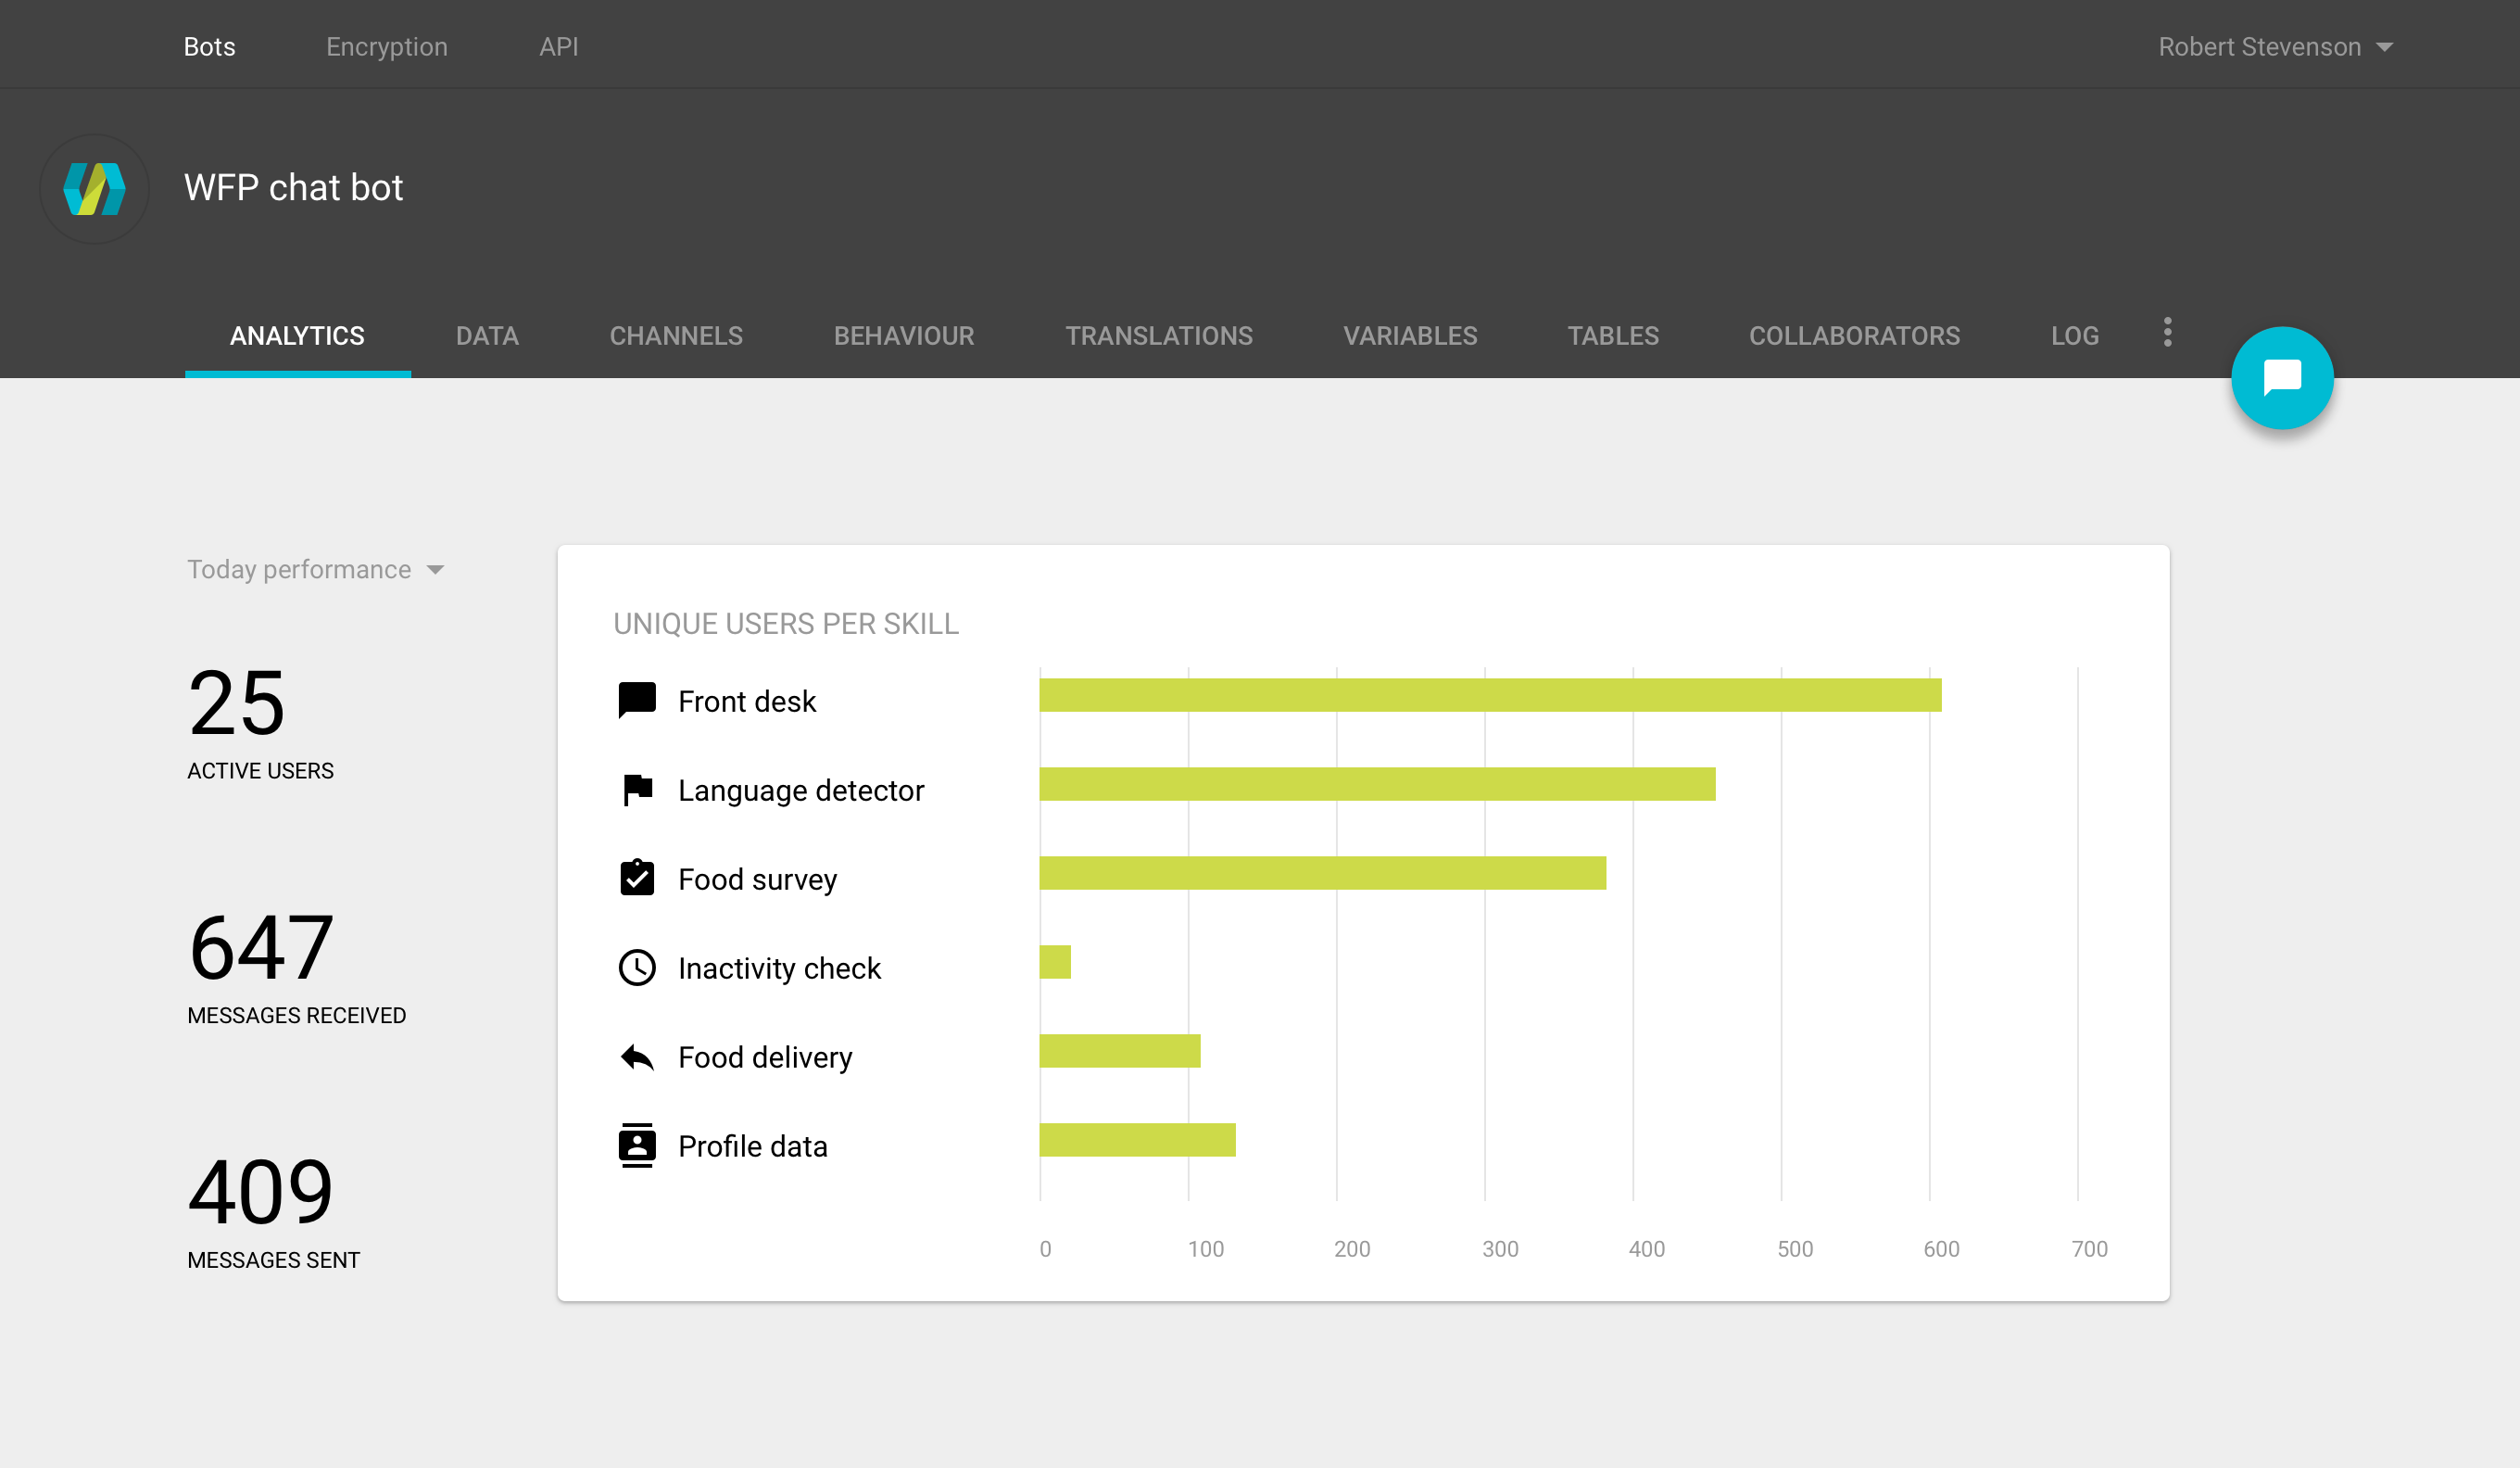This screenshot has width=2520, height=1468.
Task: Go to the Bots section
Action: point(209,47)
